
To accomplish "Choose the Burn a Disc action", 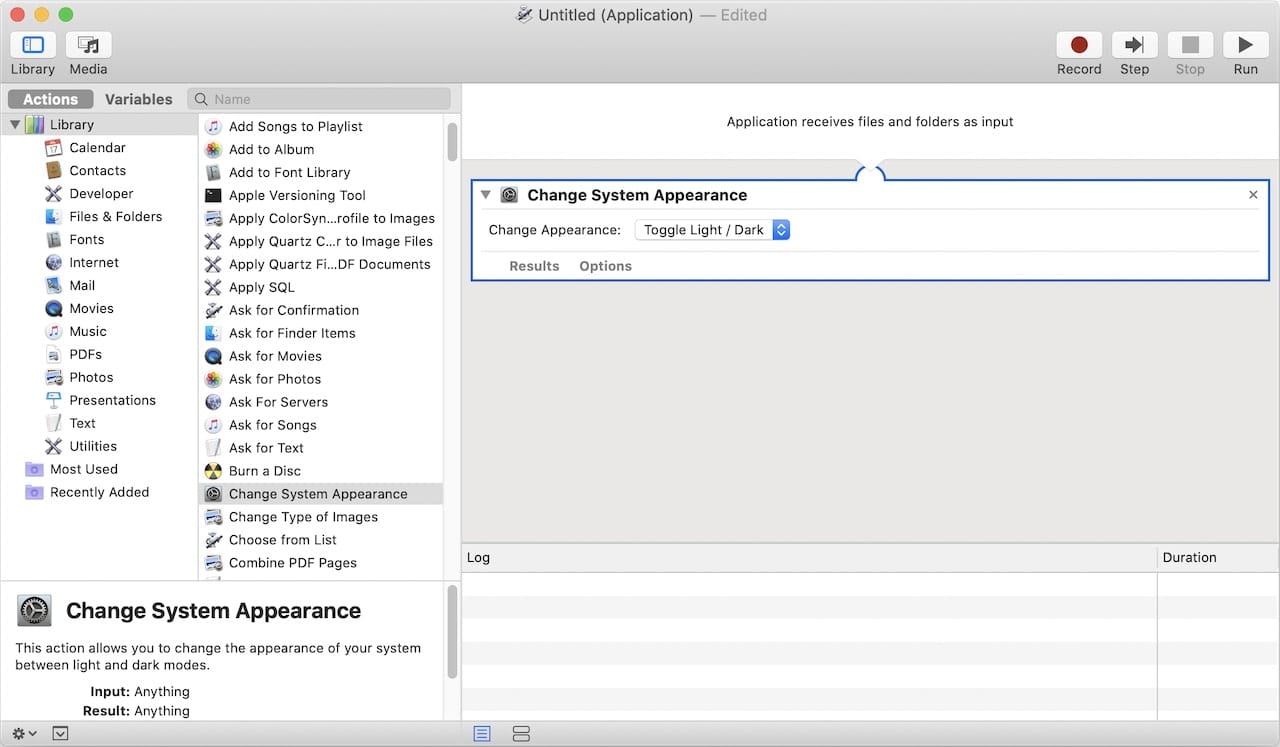I will (264, 471).
